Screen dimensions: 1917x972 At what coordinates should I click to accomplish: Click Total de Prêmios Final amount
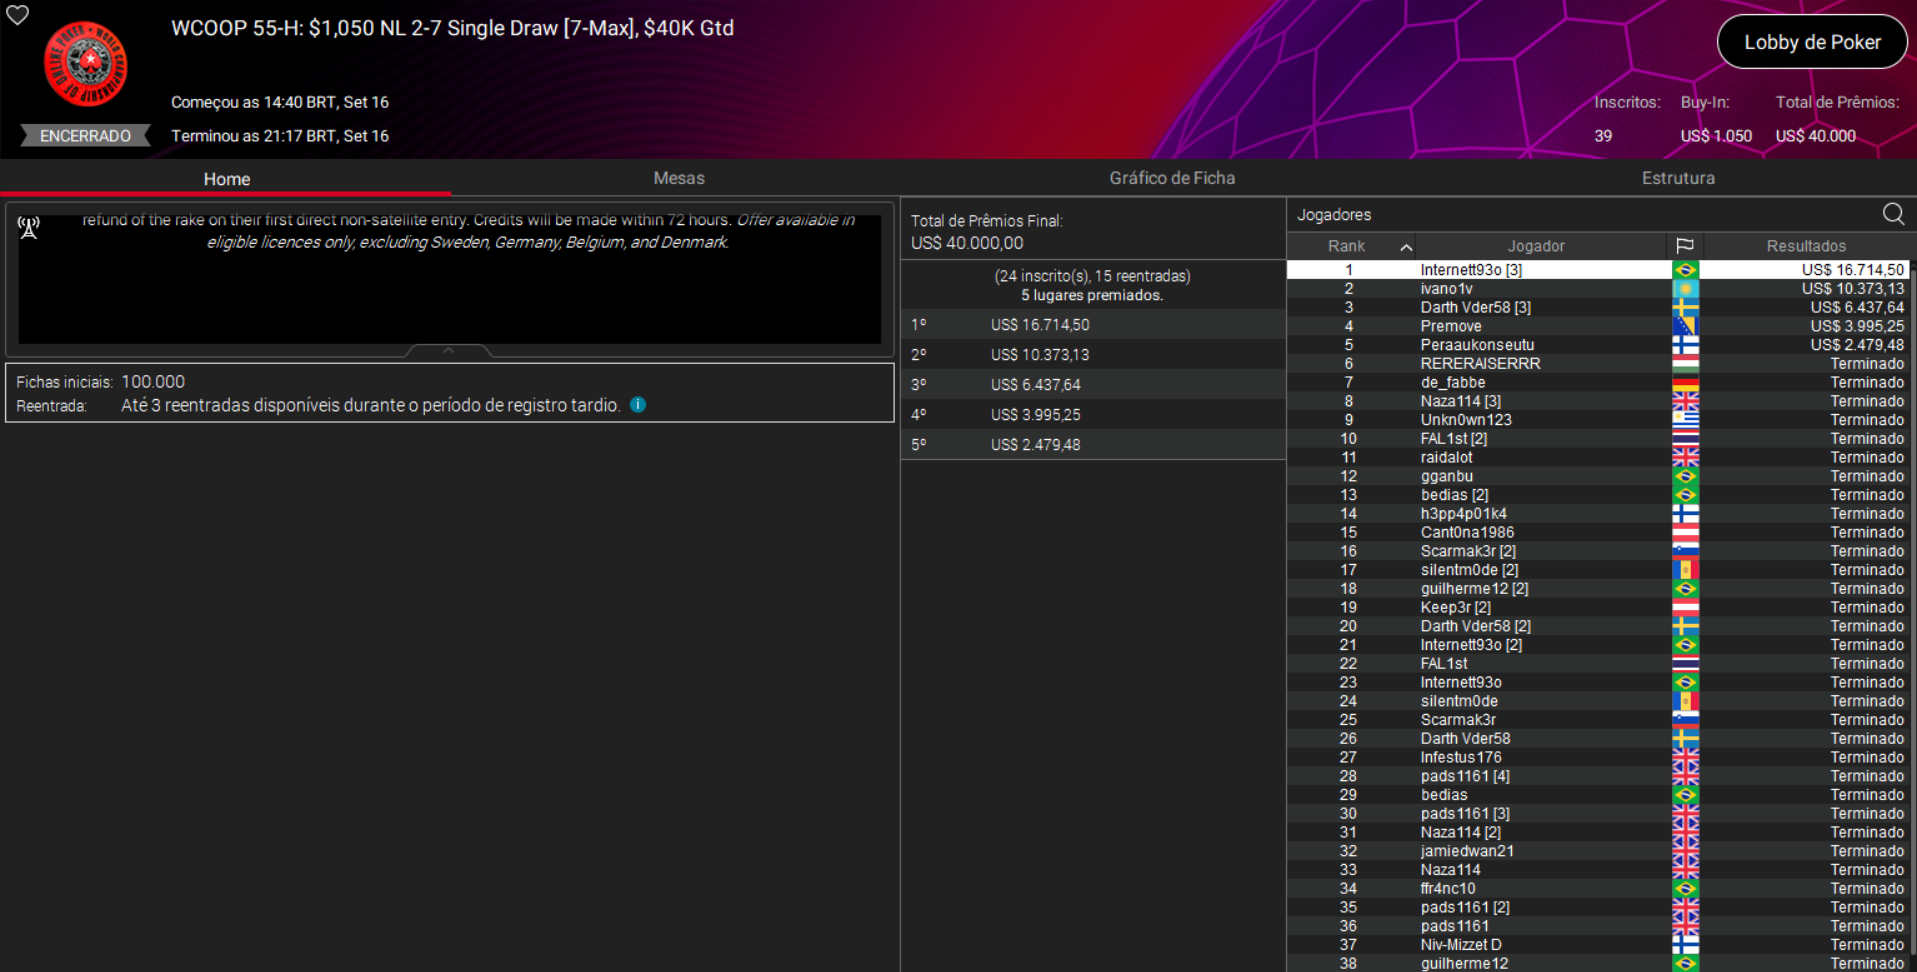tap(967, 243)
